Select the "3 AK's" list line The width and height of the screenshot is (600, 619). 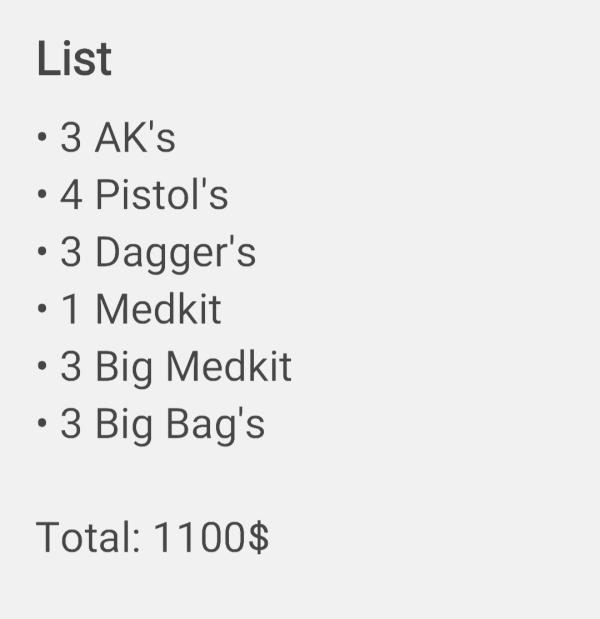[x=117, y=138]
